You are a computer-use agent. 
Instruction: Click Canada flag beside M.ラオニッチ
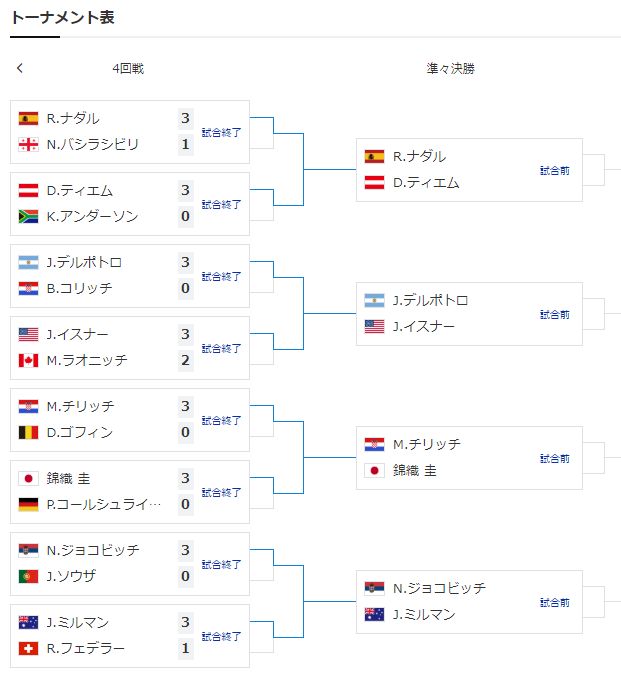click(28, 360)
